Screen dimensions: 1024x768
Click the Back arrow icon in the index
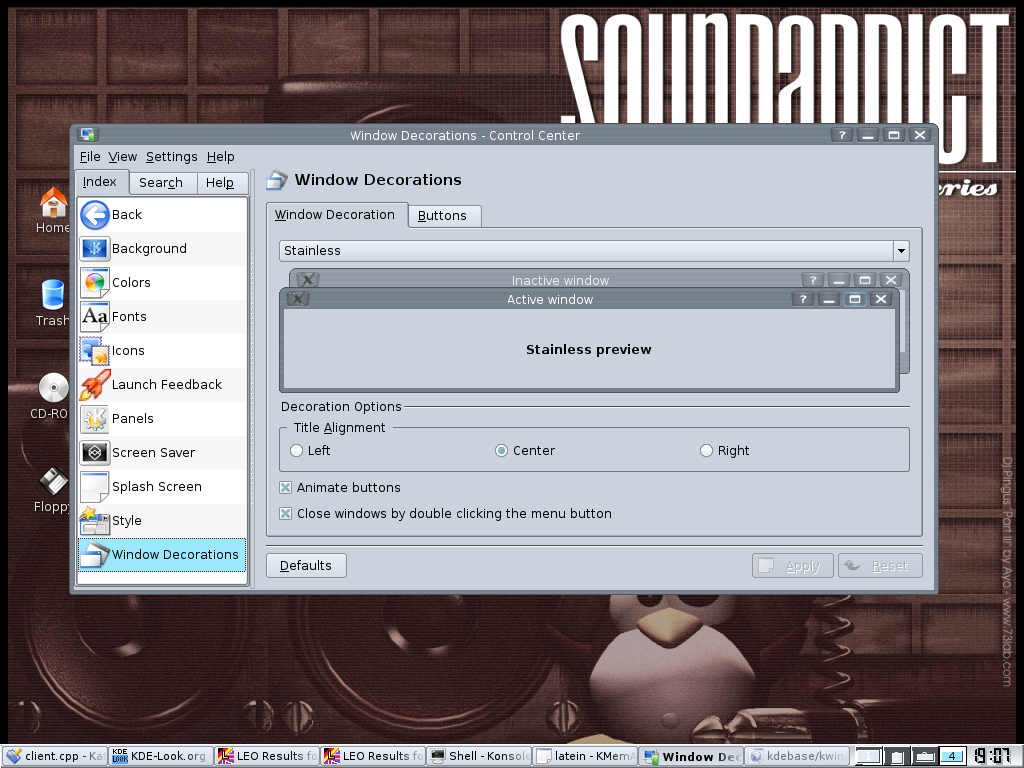pos(95,215)
